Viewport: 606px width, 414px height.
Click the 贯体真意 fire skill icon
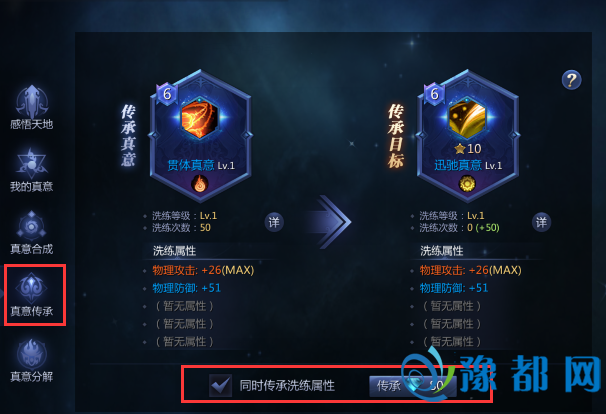point(199,118)
